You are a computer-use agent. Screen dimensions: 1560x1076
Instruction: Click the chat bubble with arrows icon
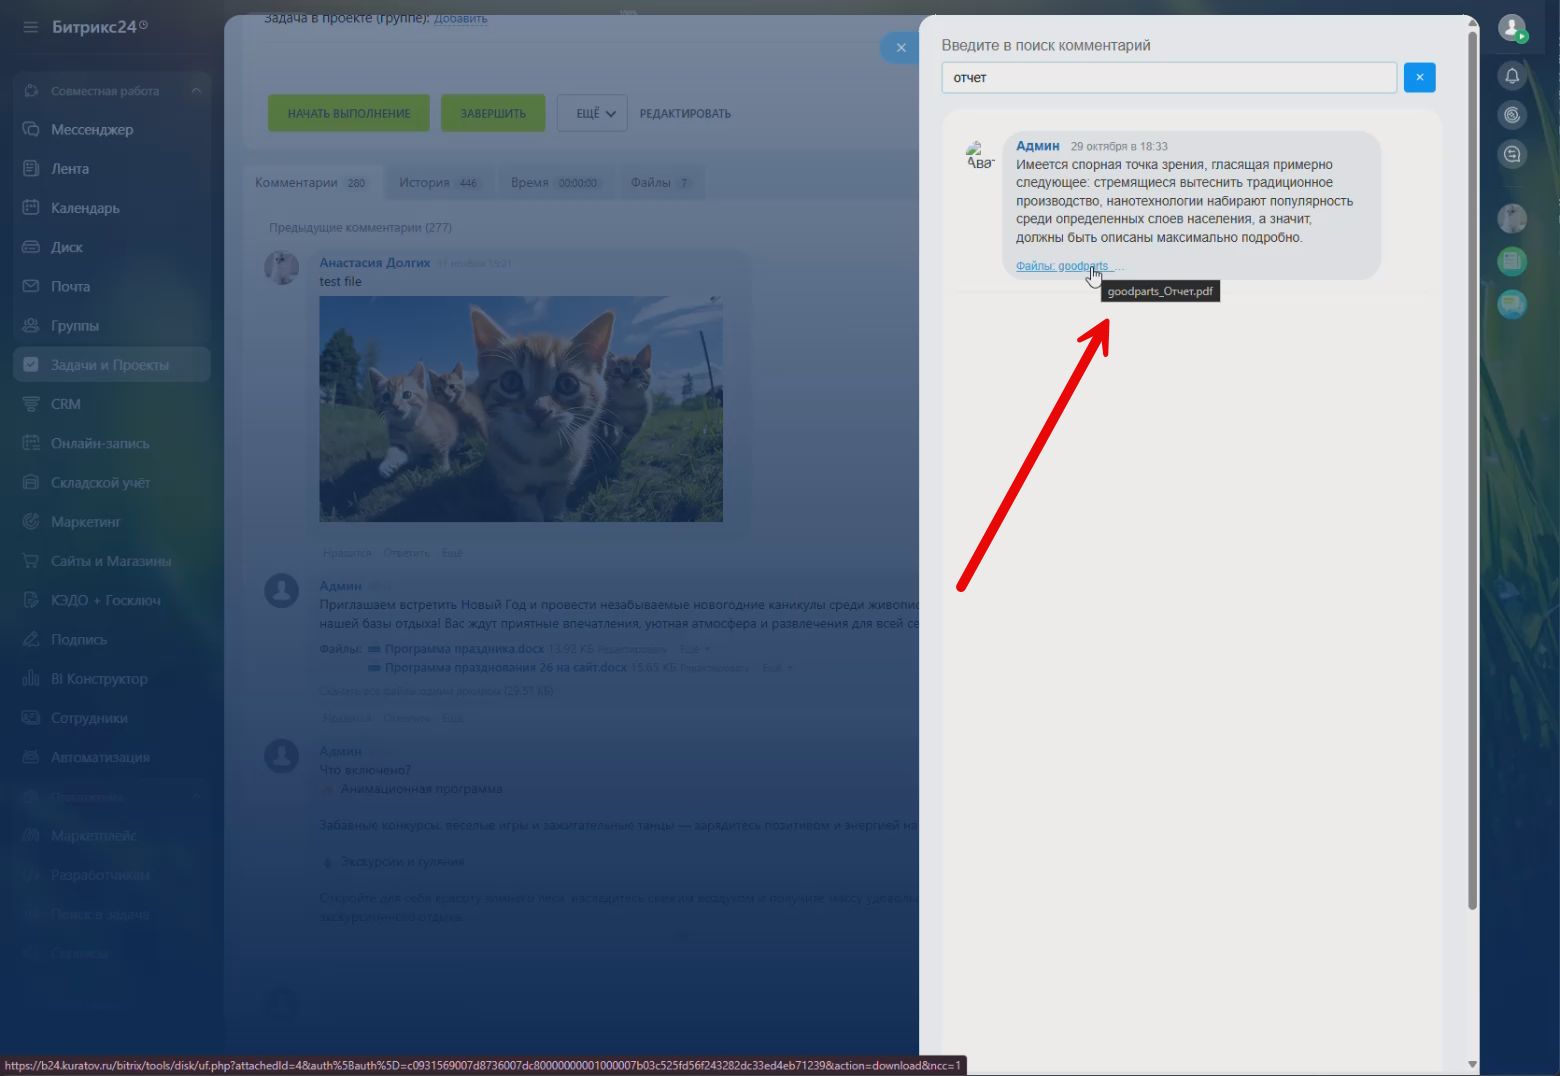tap(1512, 154)
